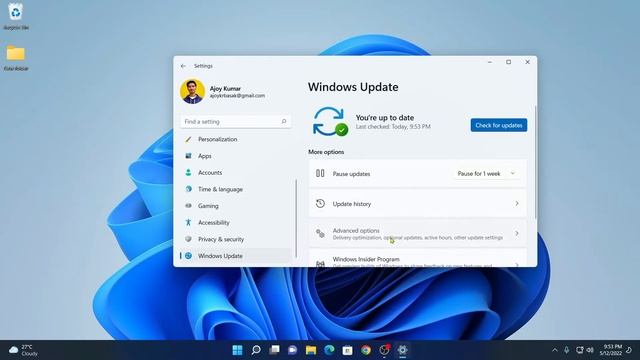Click the Windows Update page scrollbar
Image resolution: width=640 pixels, height=360 pixels.
click(x=535, y=162)
